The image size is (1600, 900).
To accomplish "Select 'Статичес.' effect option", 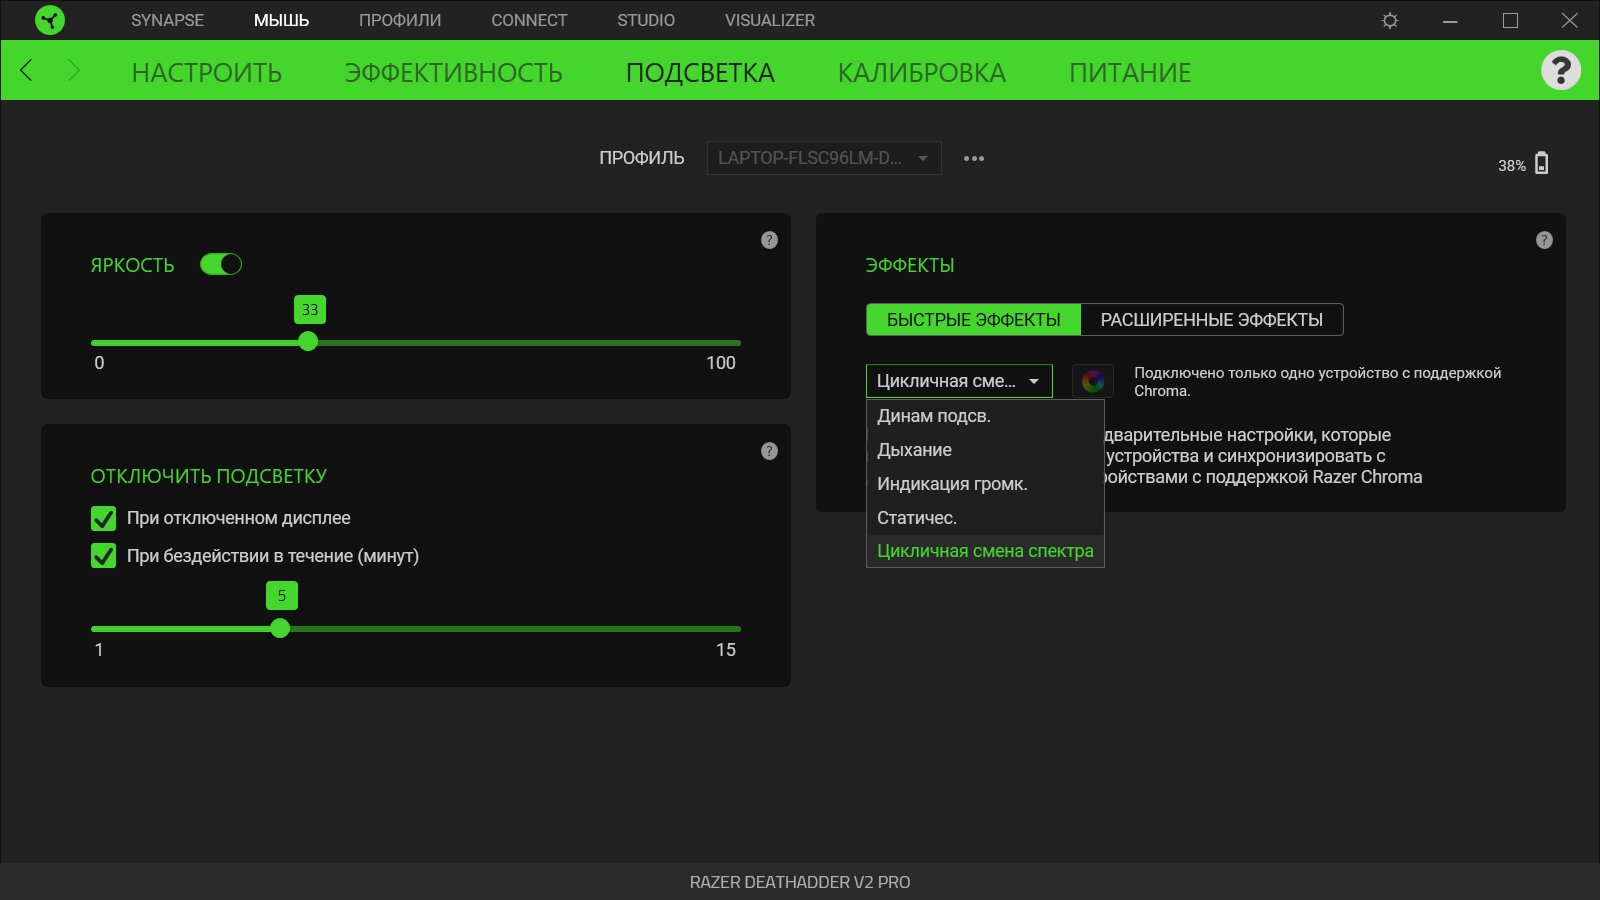I will tap(985, 518).
